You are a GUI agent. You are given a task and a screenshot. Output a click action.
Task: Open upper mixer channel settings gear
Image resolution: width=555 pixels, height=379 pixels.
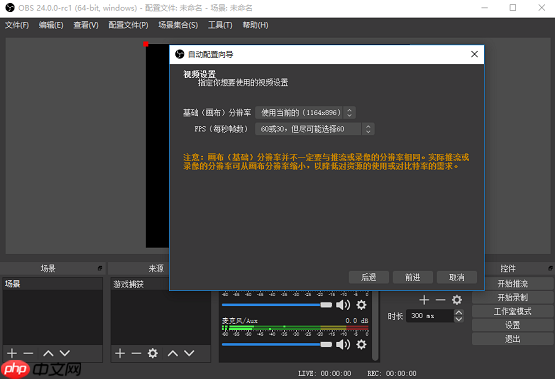361,305
